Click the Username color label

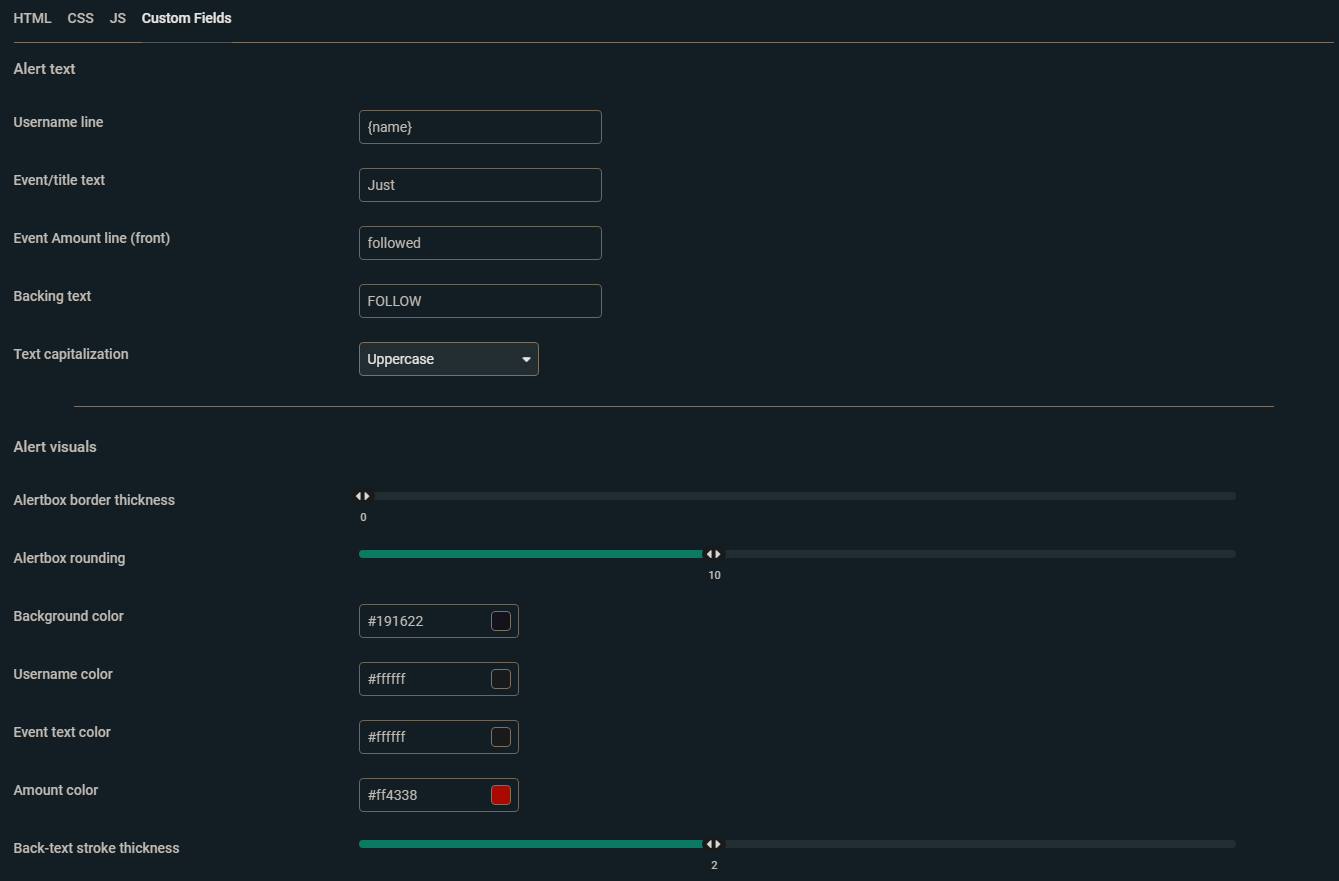(x=63, y=674)
